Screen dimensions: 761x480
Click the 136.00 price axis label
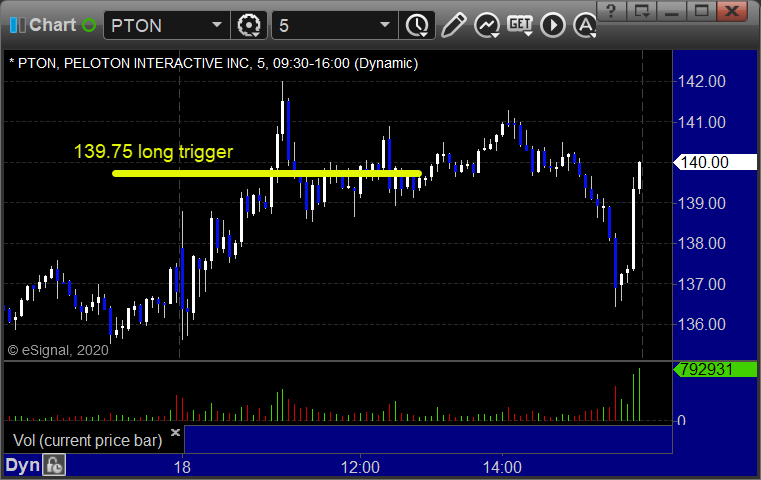[702, 324]
